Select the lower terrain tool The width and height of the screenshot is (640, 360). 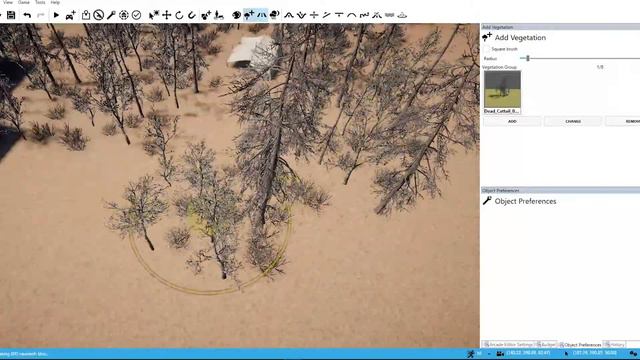pos(301,15)
